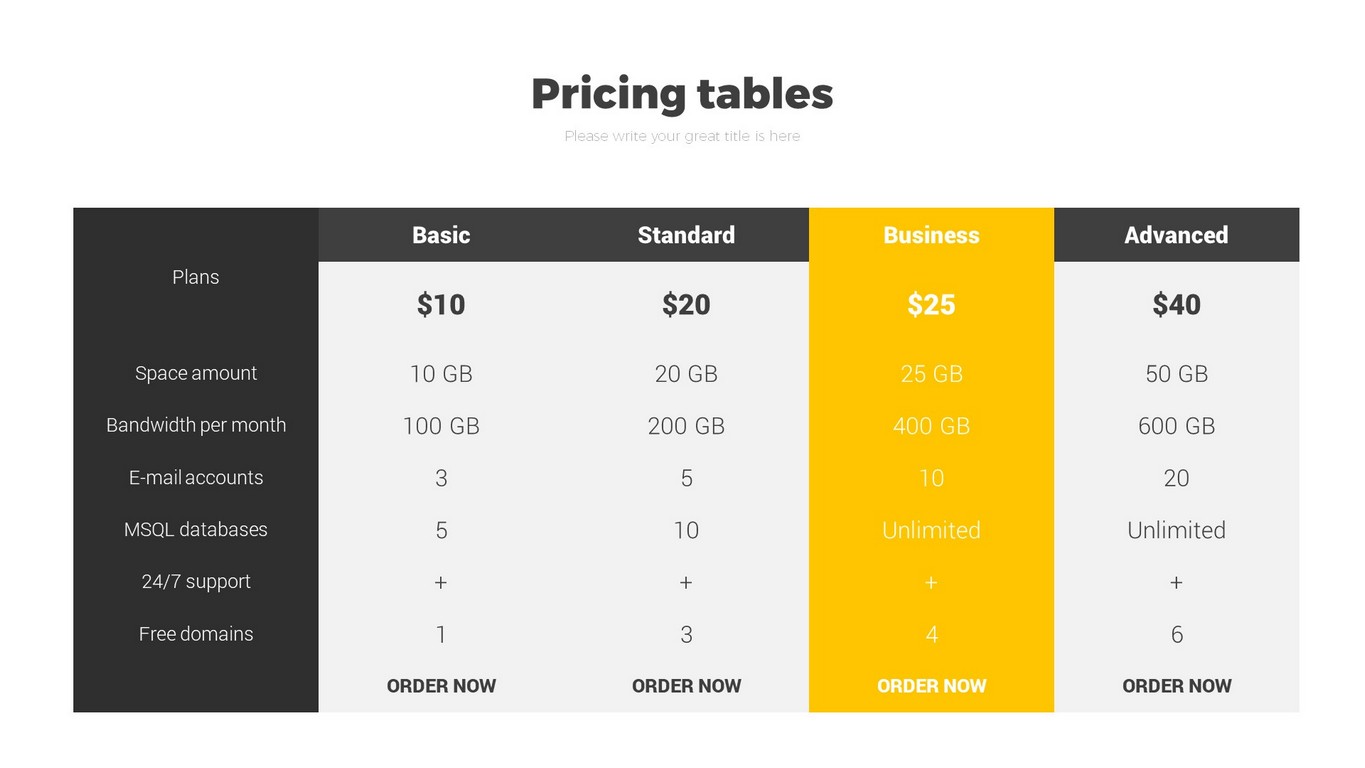Click the $25 Business price

point(931,304)
